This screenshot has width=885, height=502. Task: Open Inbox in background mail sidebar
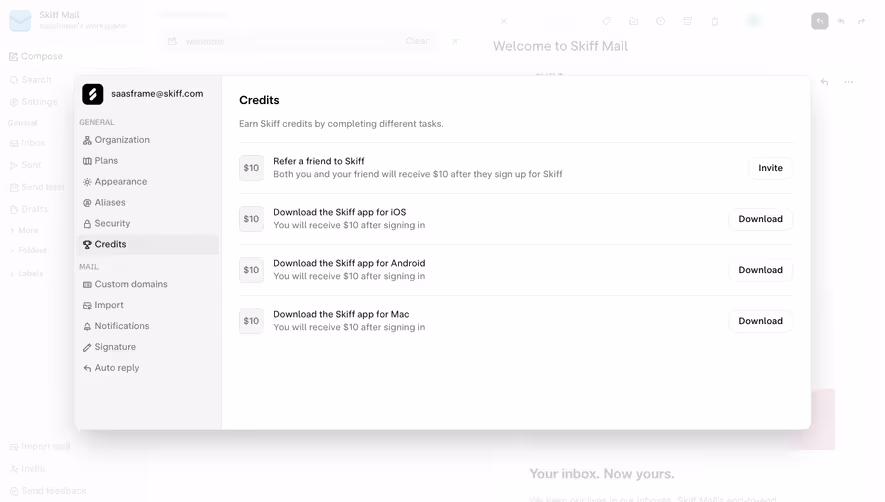28,143
